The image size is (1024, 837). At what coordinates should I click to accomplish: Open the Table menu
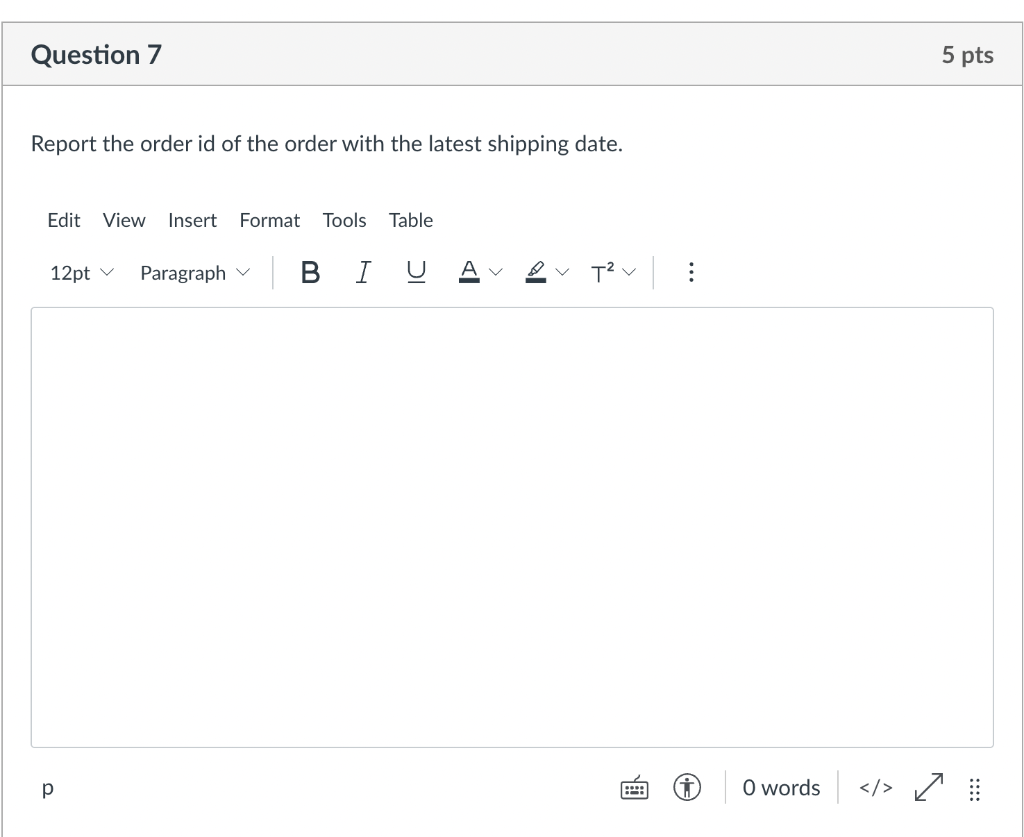(410, 220)
